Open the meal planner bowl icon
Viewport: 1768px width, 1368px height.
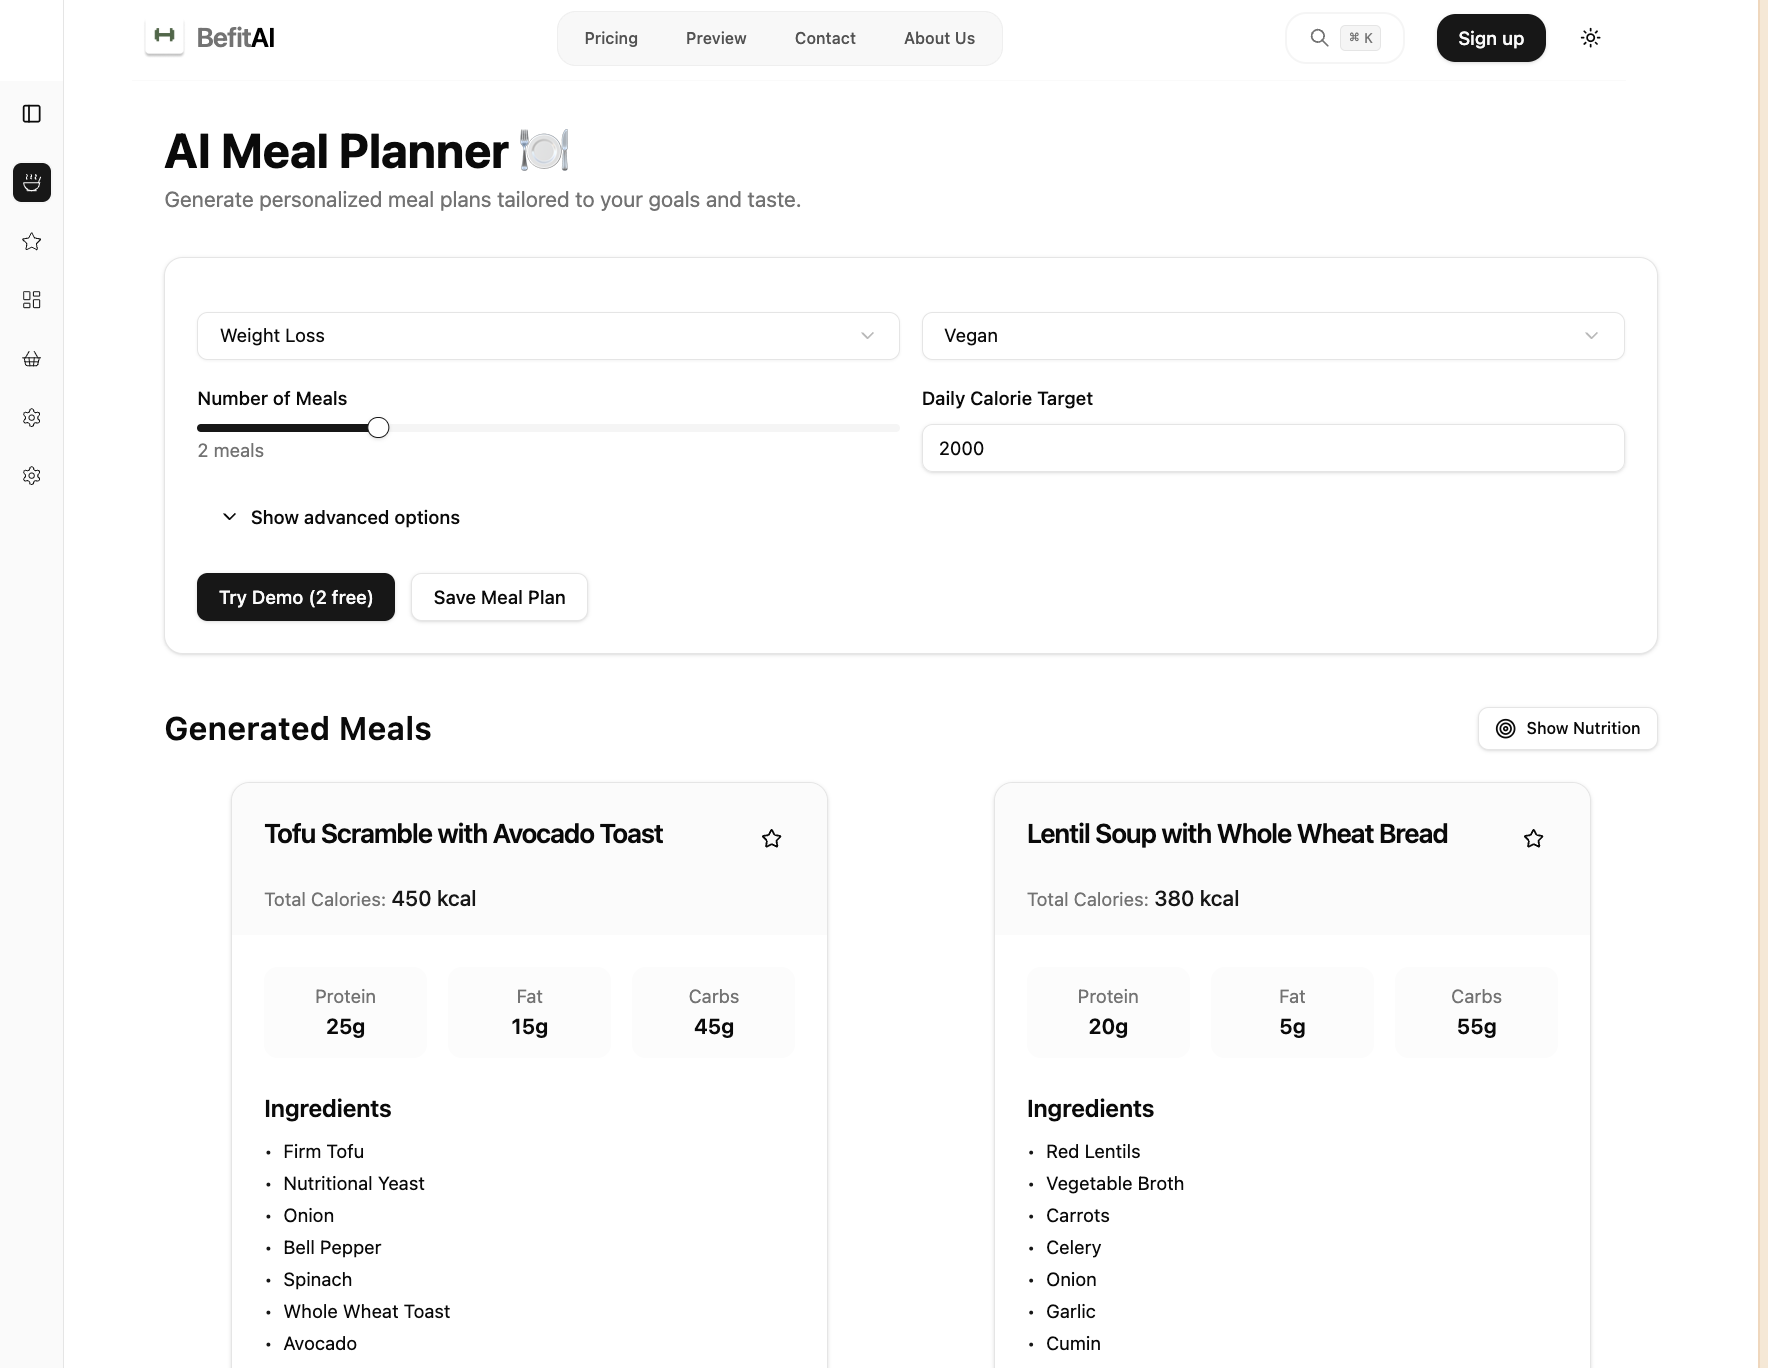[32, 183]
